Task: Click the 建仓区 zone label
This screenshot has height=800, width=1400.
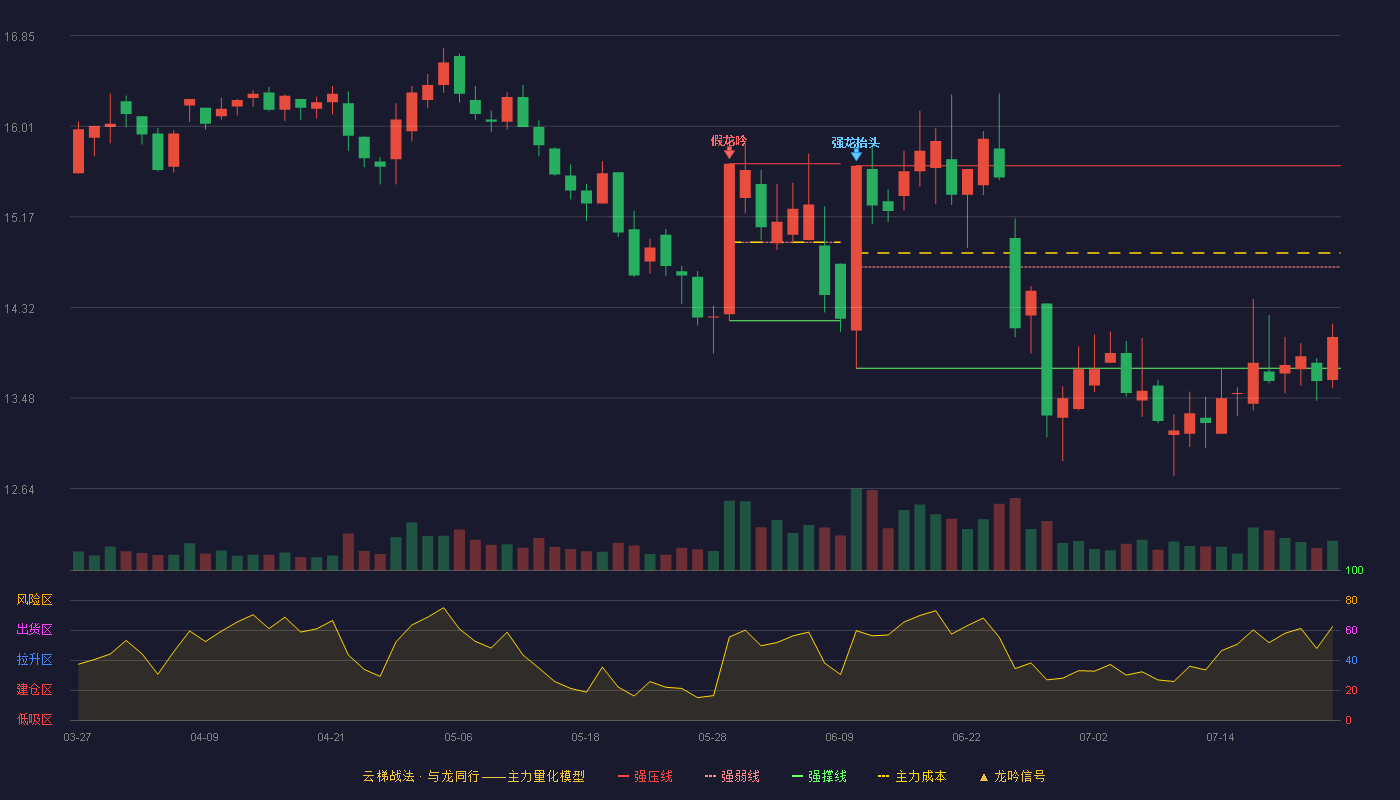Action: 34,690
